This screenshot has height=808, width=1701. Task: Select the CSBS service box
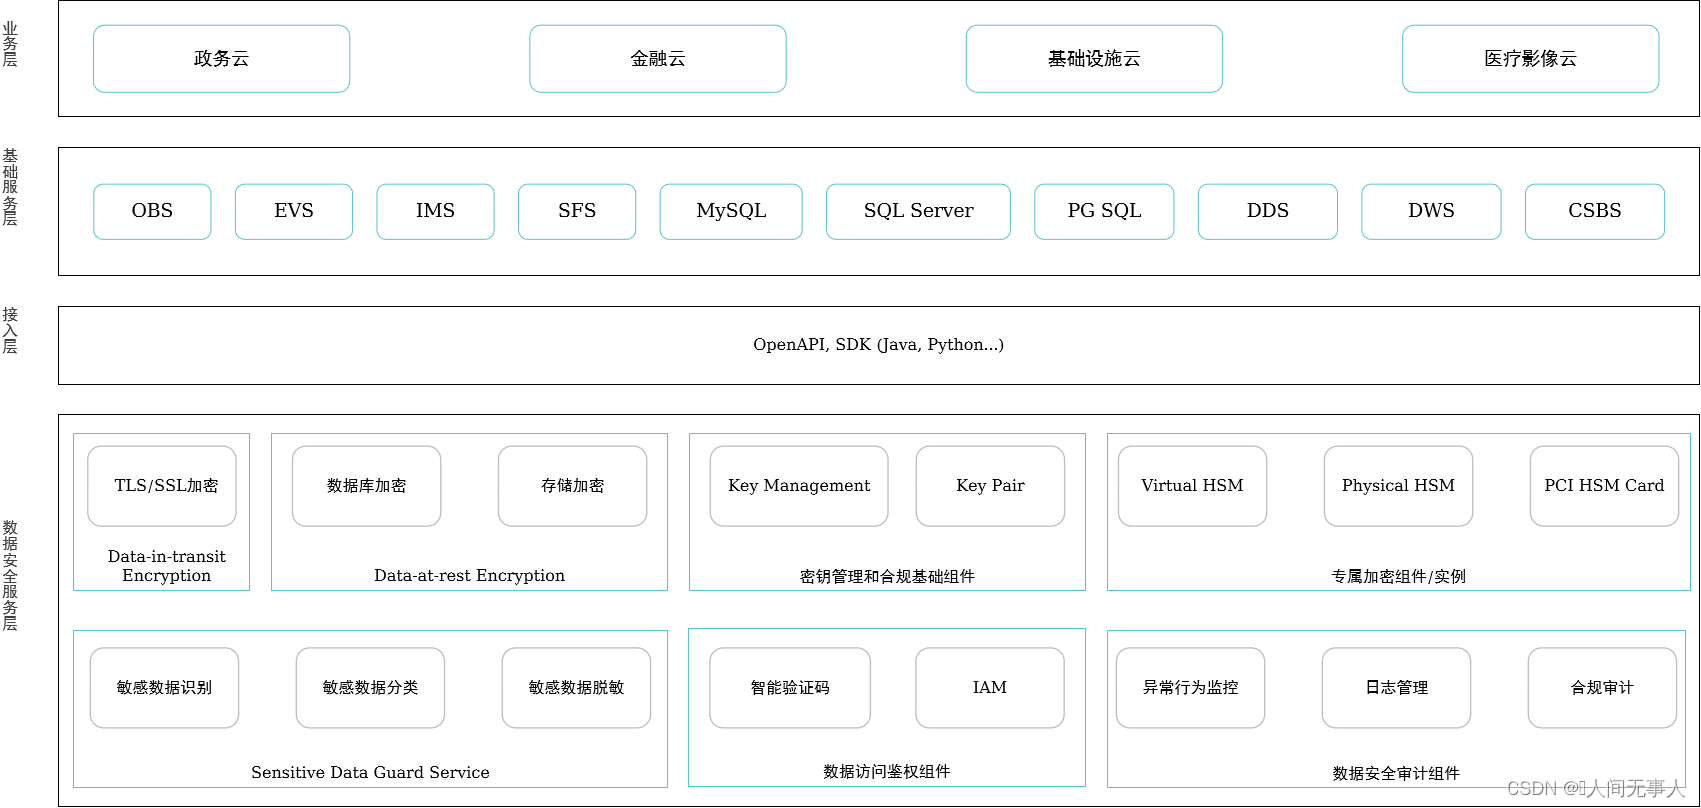(1595, 211)
